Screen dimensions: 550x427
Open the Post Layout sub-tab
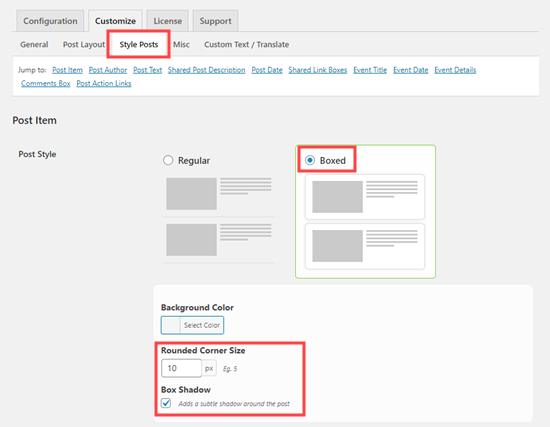point(84,45)
